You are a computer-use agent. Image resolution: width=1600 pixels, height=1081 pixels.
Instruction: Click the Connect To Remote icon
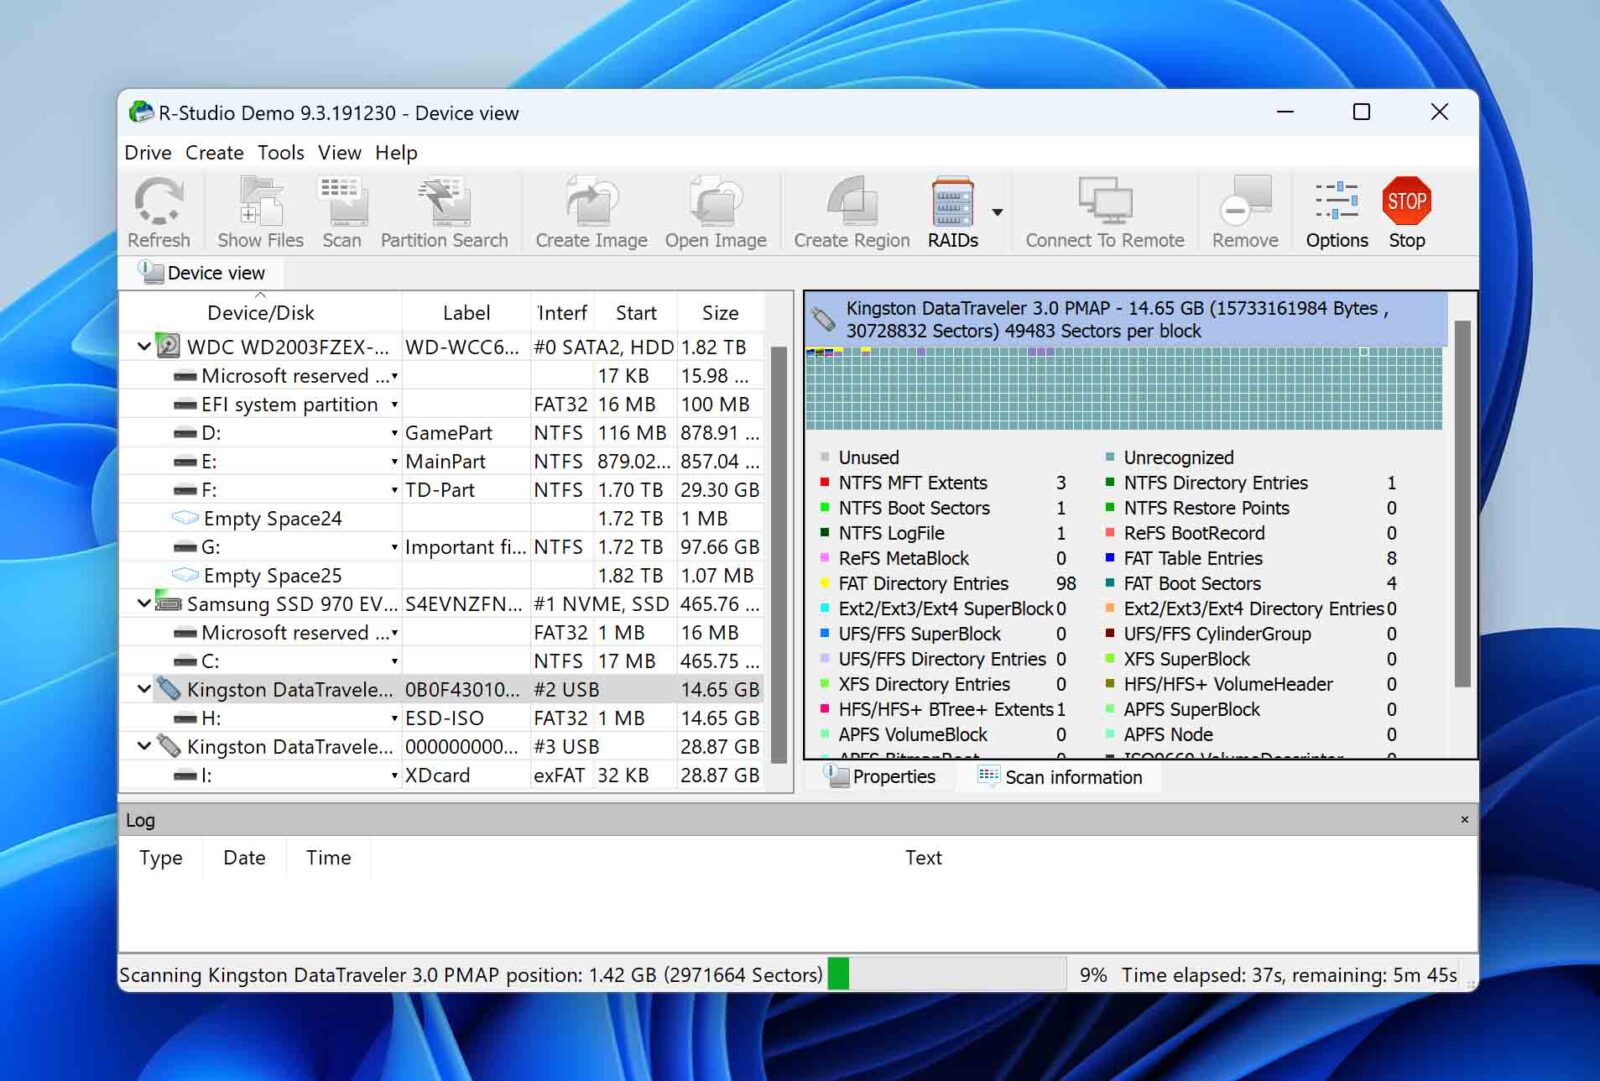(1104, 210)
